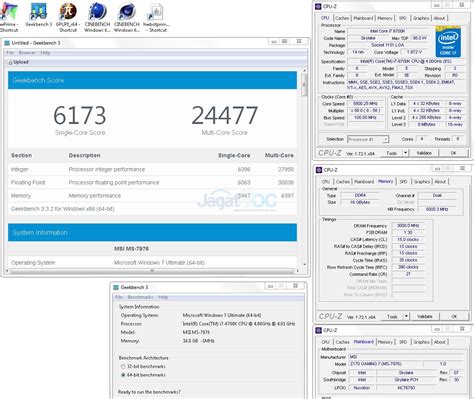Click the CAS# Latency value in CPU-Z Memory
This screenshot has height=399, width=474.
pos(408,239)
